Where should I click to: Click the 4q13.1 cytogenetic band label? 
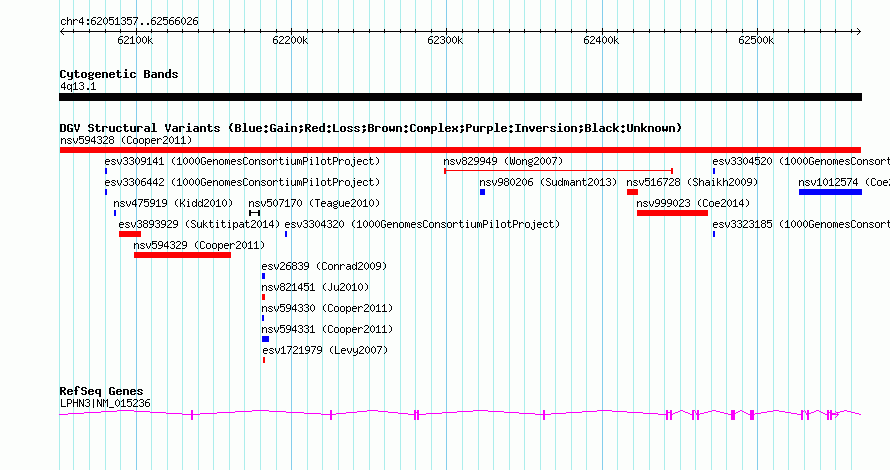(78, 86)
